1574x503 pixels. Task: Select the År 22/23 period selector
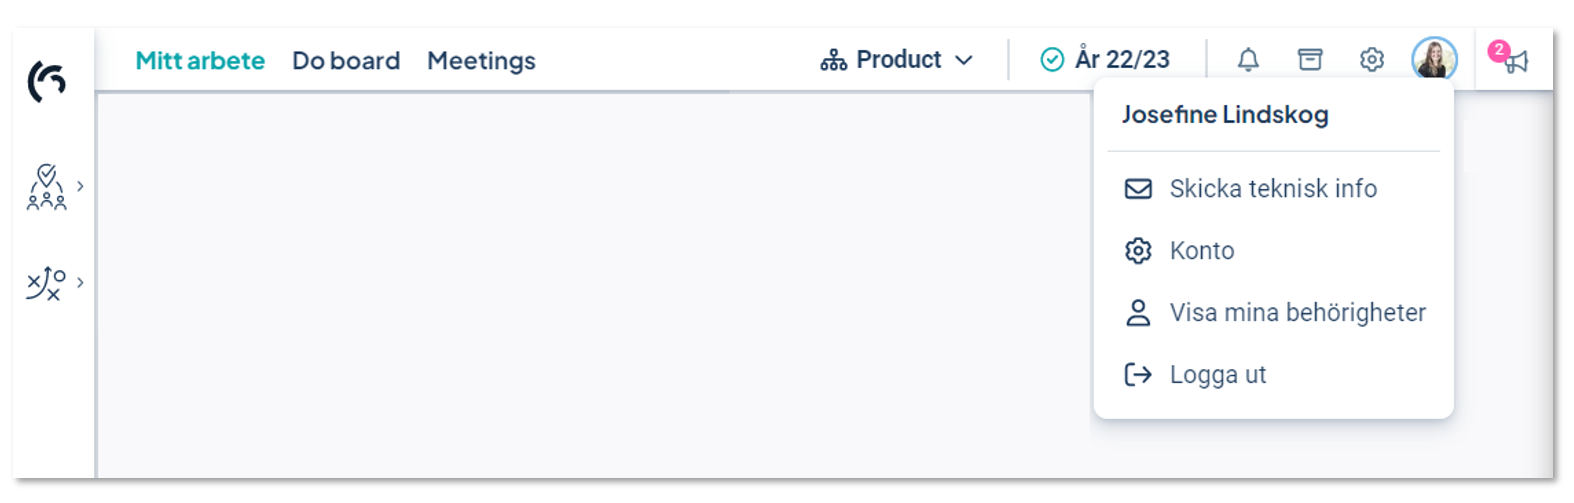1105,60
